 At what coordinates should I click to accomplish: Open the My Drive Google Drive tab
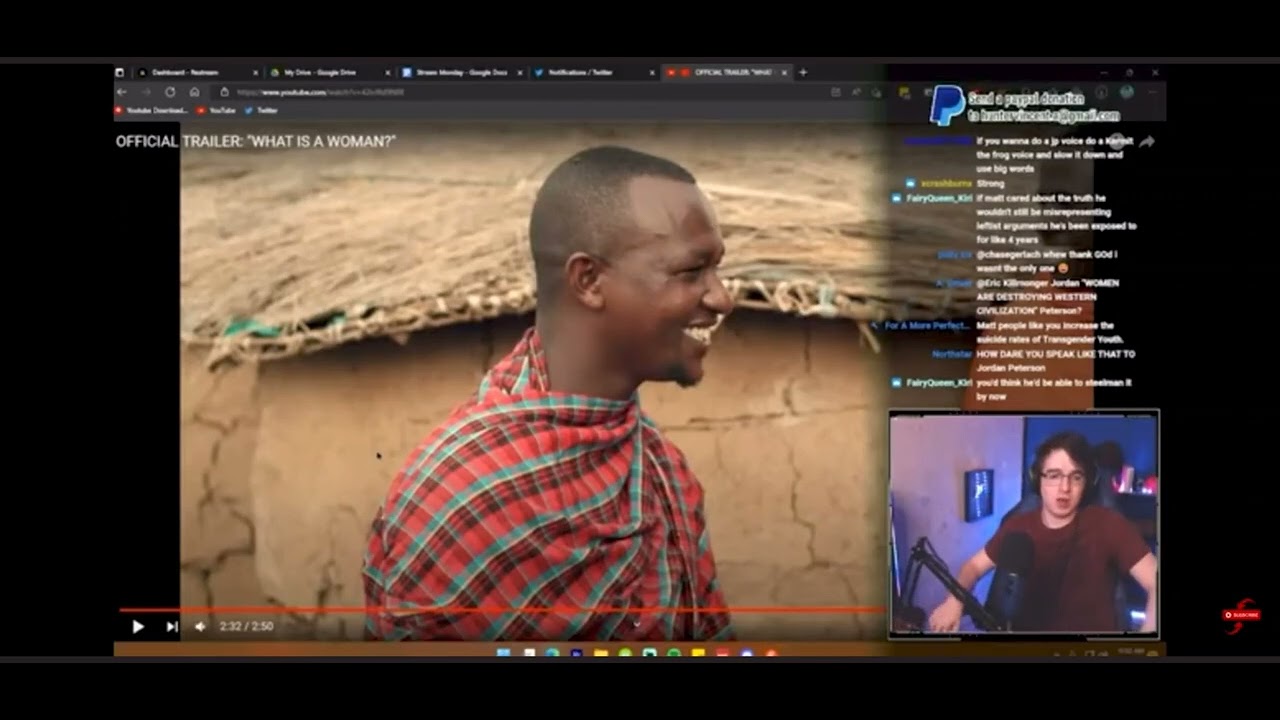[x=329, y=73]
